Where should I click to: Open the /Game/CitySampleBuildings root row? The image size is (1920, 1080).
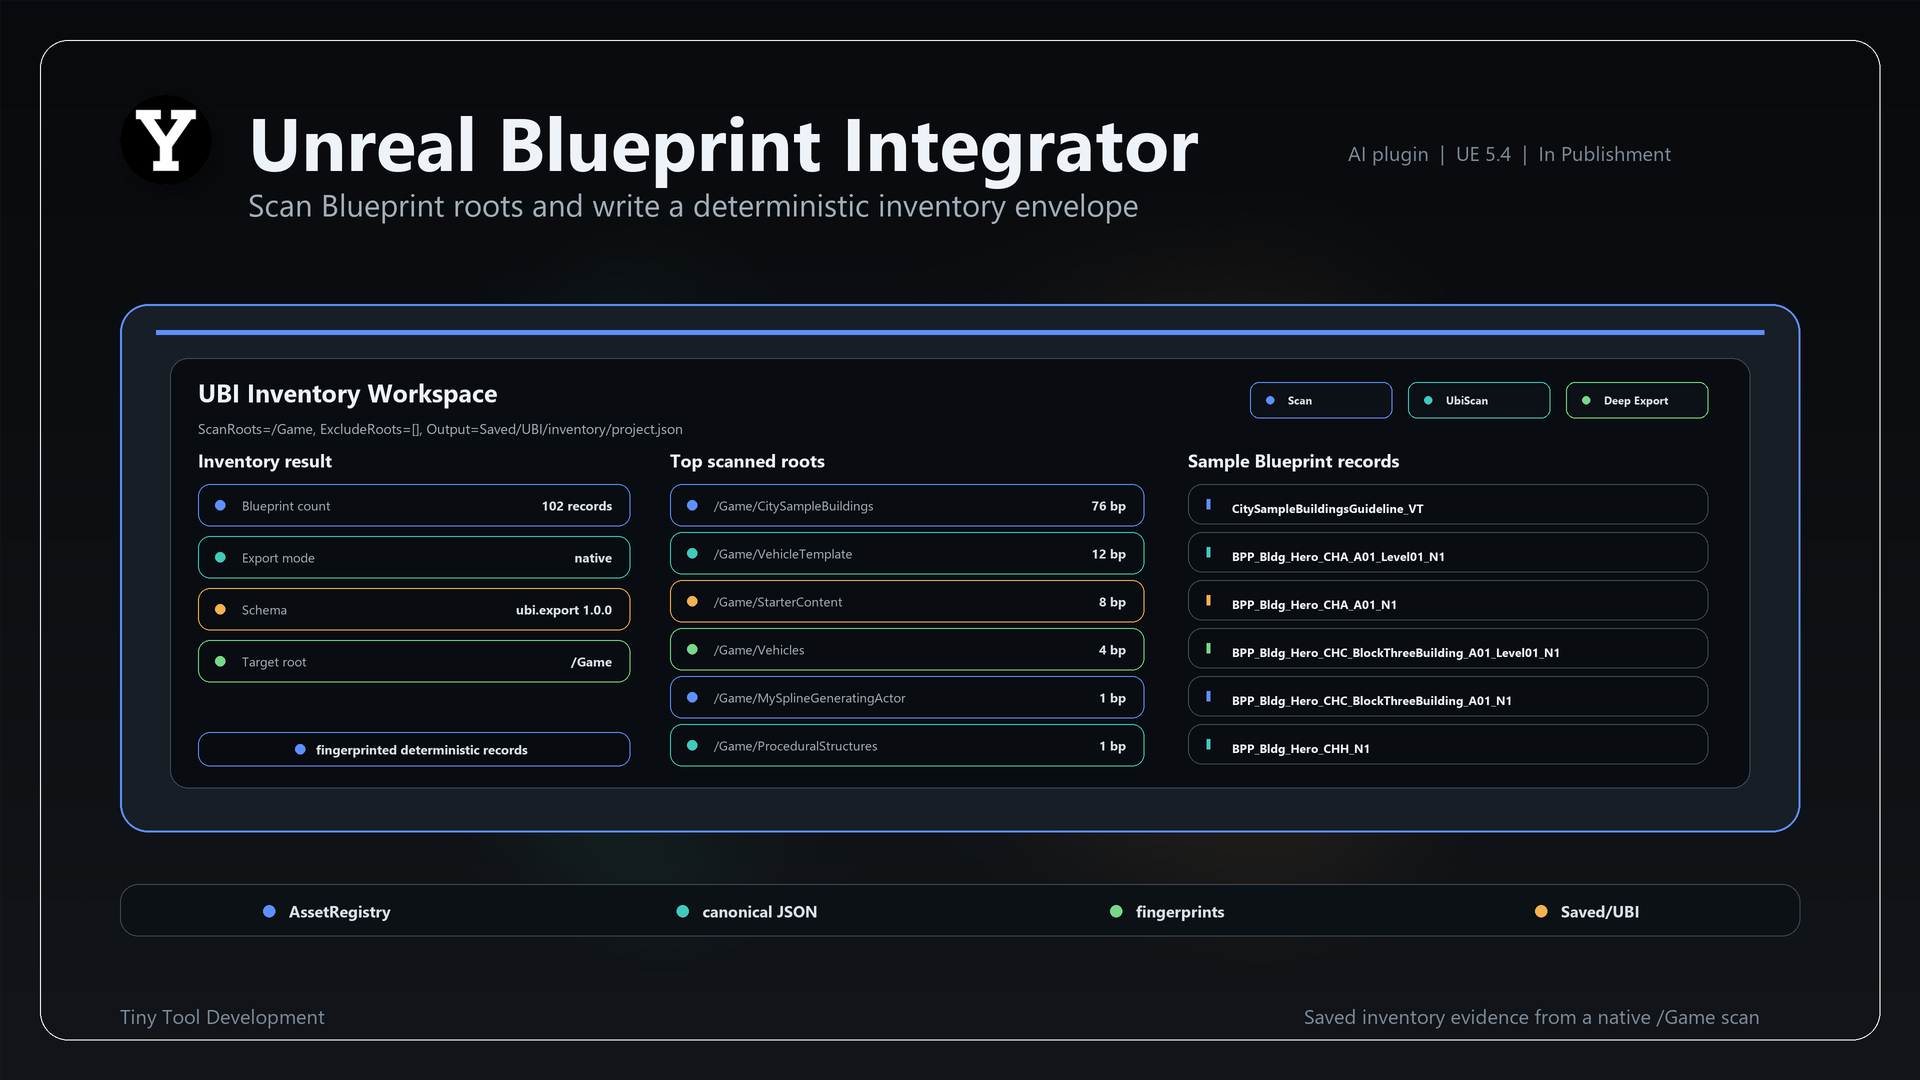coord(907,506)
